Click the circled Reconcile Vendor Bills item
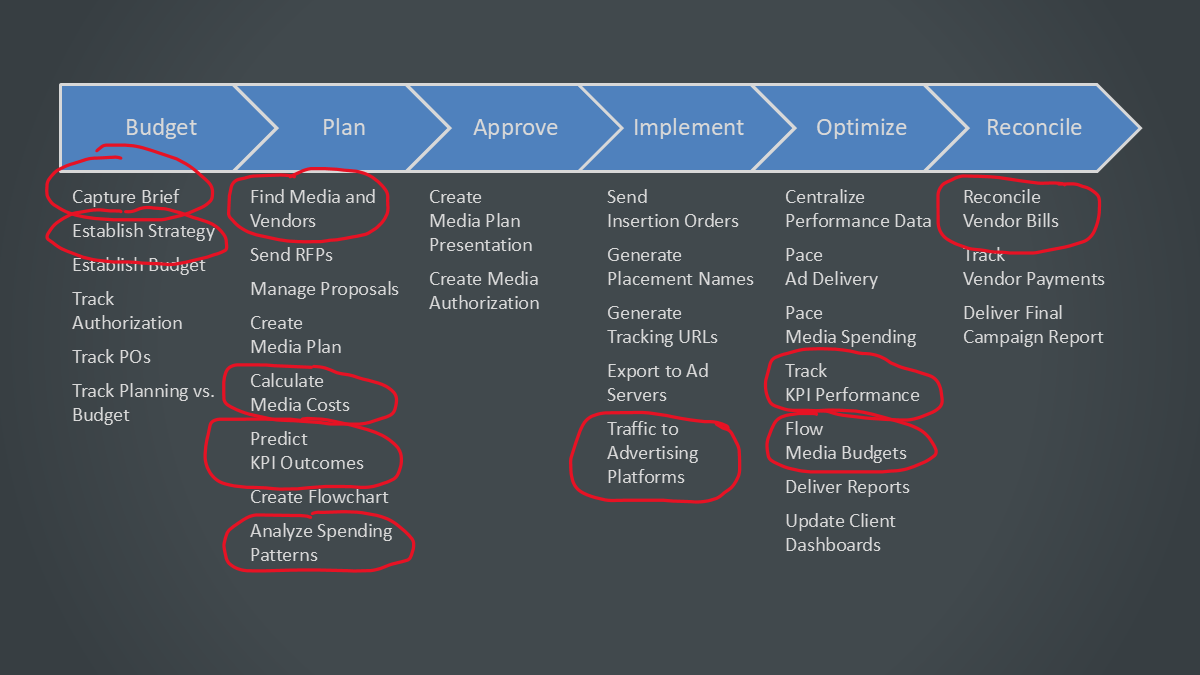This screenshot has width=1200, height=675. pyautogui.click(x=1010, y=209)
